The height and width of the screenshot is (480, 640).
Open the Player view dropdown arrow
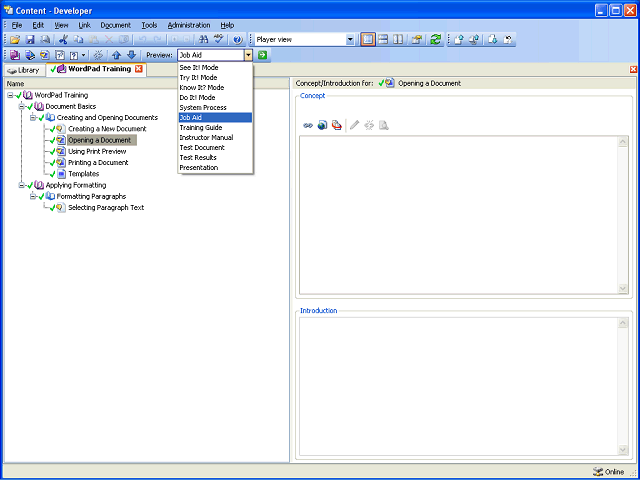pos(350,40)
